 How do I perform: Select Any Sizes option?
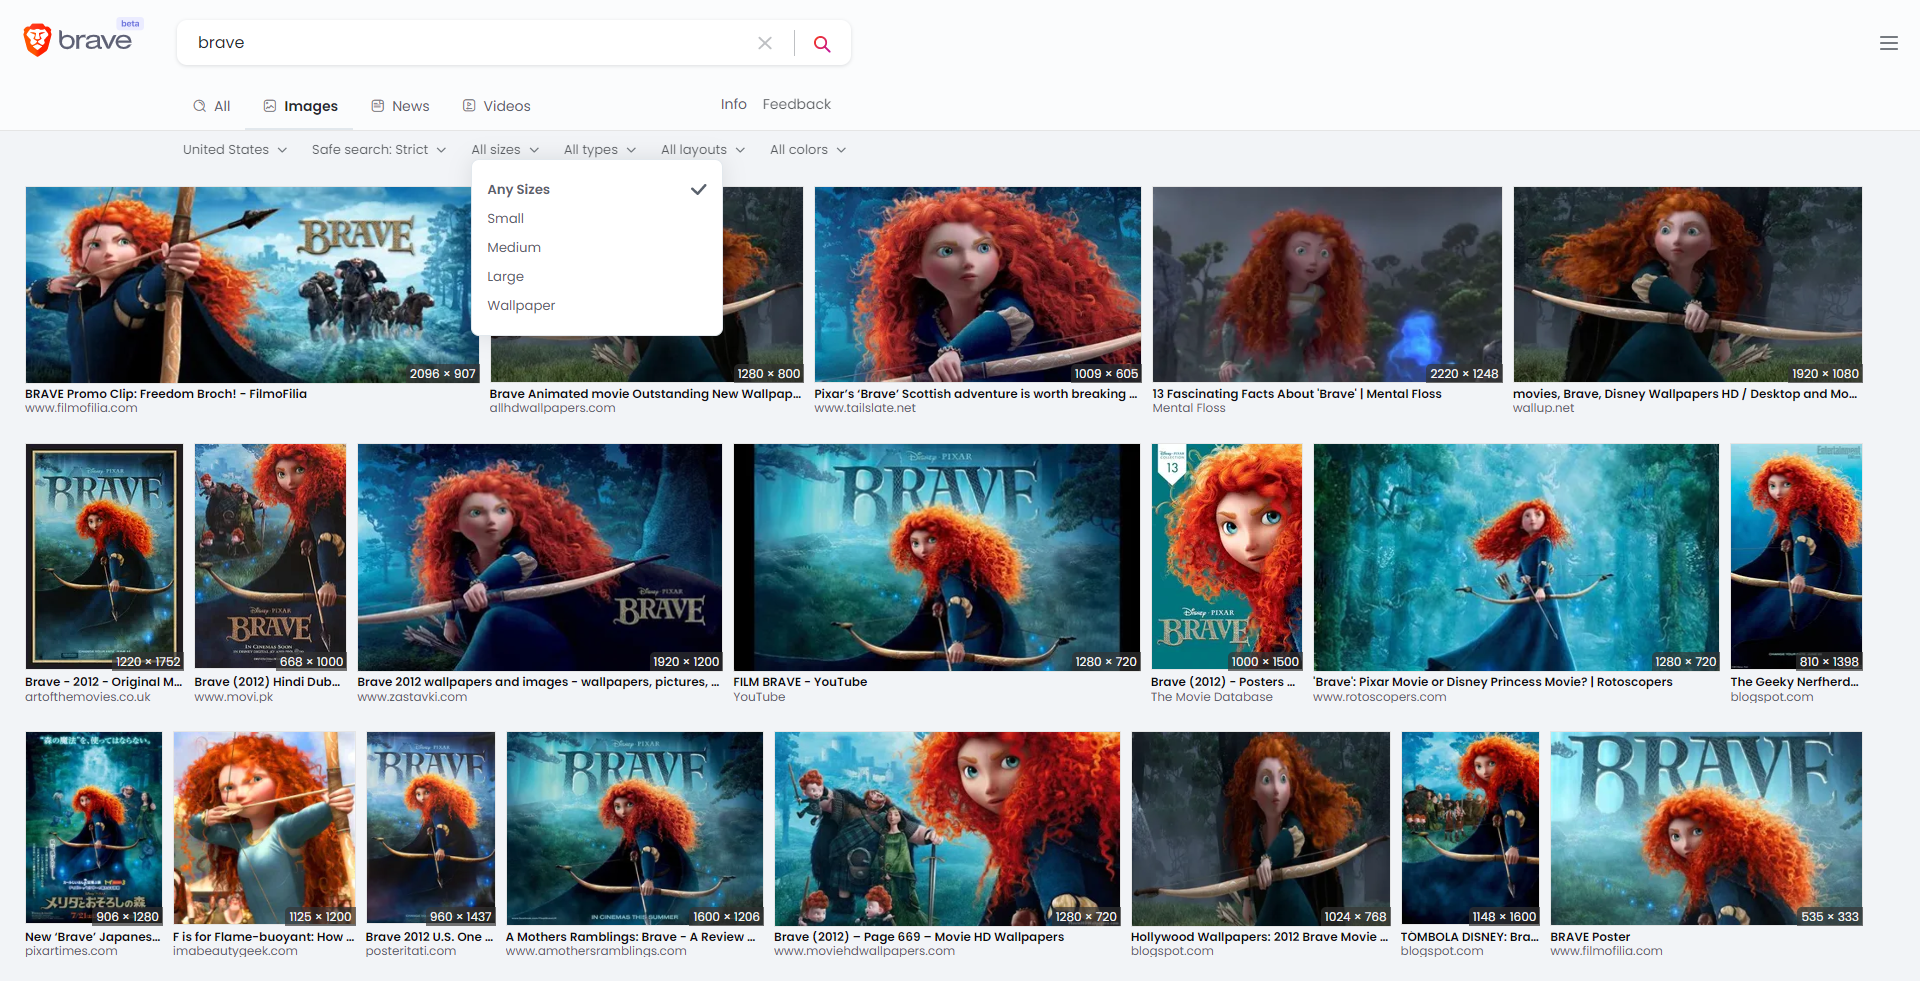[x=597, y=189]
